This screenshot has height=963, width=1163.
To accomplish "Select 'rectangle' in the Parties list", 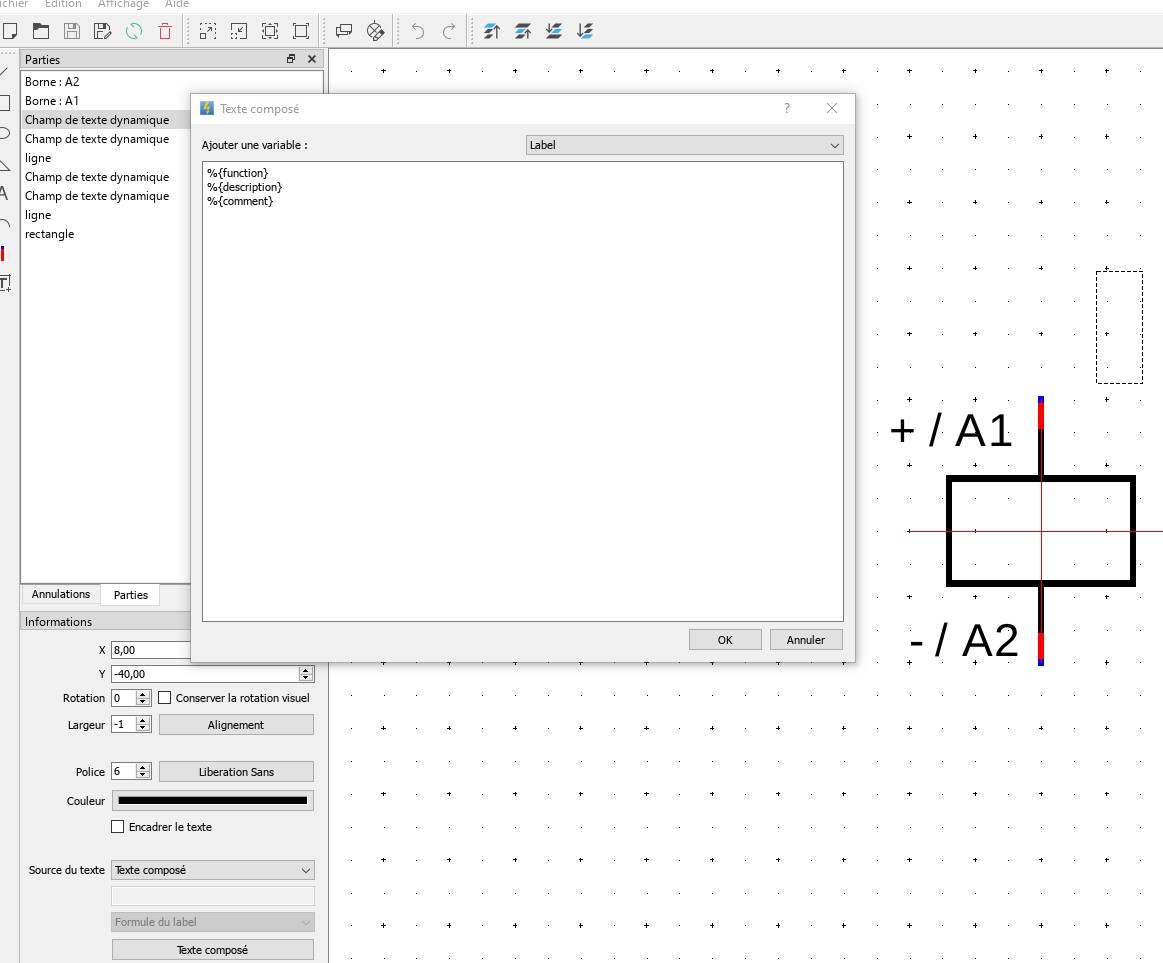I will 50,234.
